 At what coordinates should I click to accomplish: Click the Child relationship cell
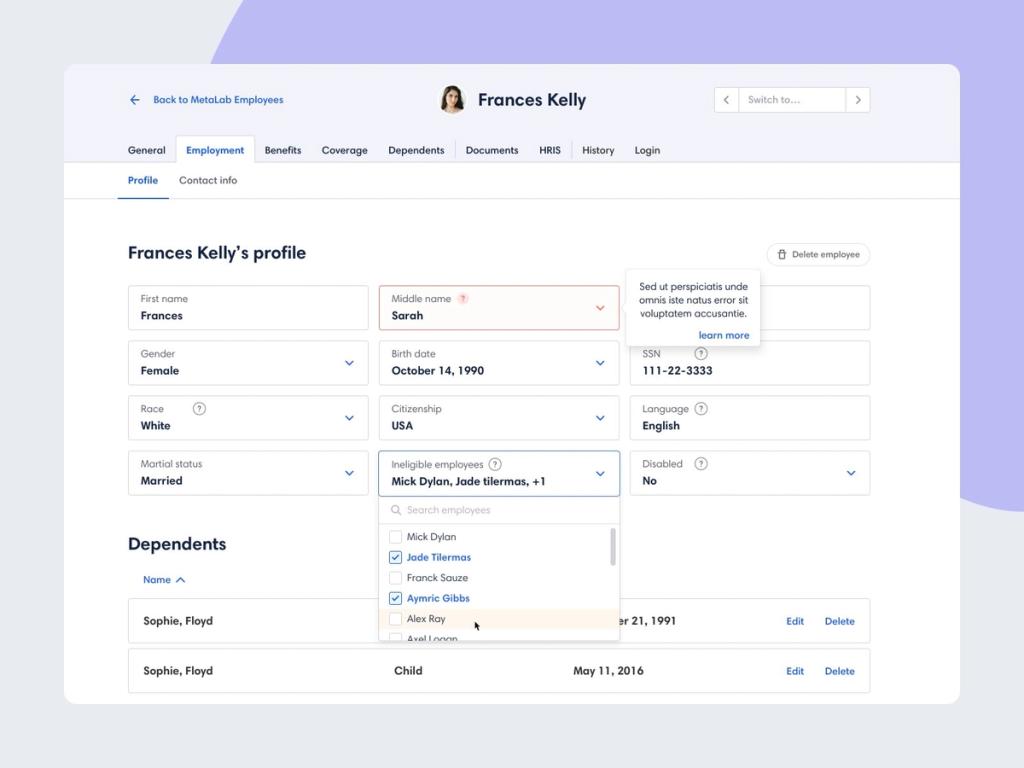point(408,671)
